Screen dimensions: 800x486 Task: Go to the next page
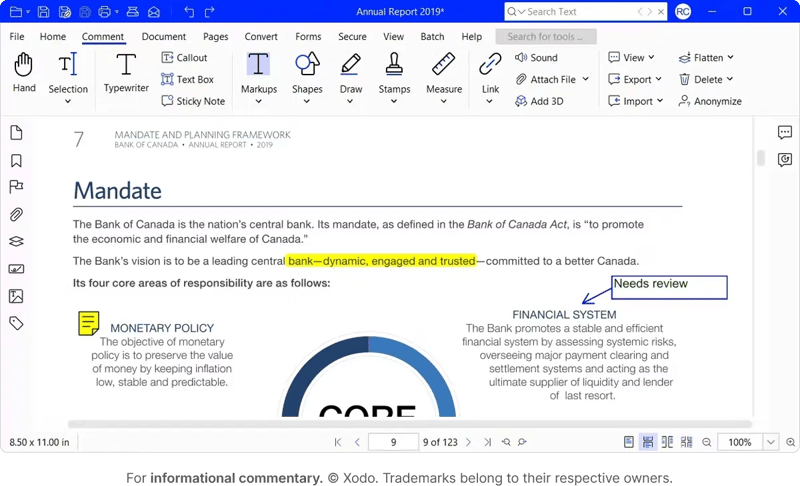click(x=468, y=442)
